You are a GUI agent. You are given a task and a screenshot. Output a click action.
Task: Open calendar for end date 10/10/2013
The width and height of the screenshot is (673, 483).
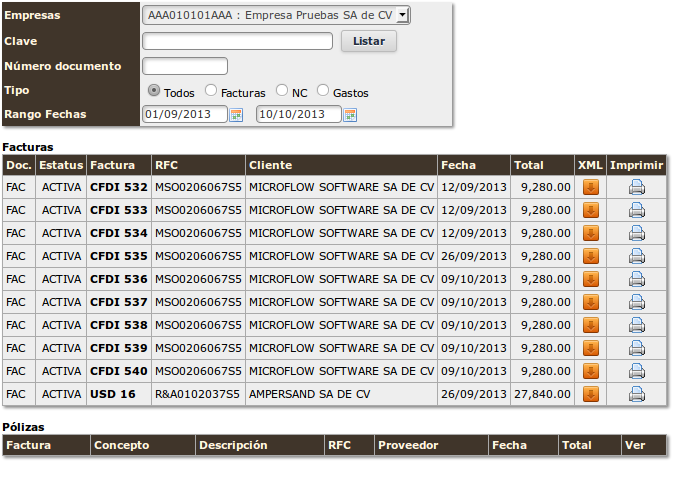click(350, 115)
